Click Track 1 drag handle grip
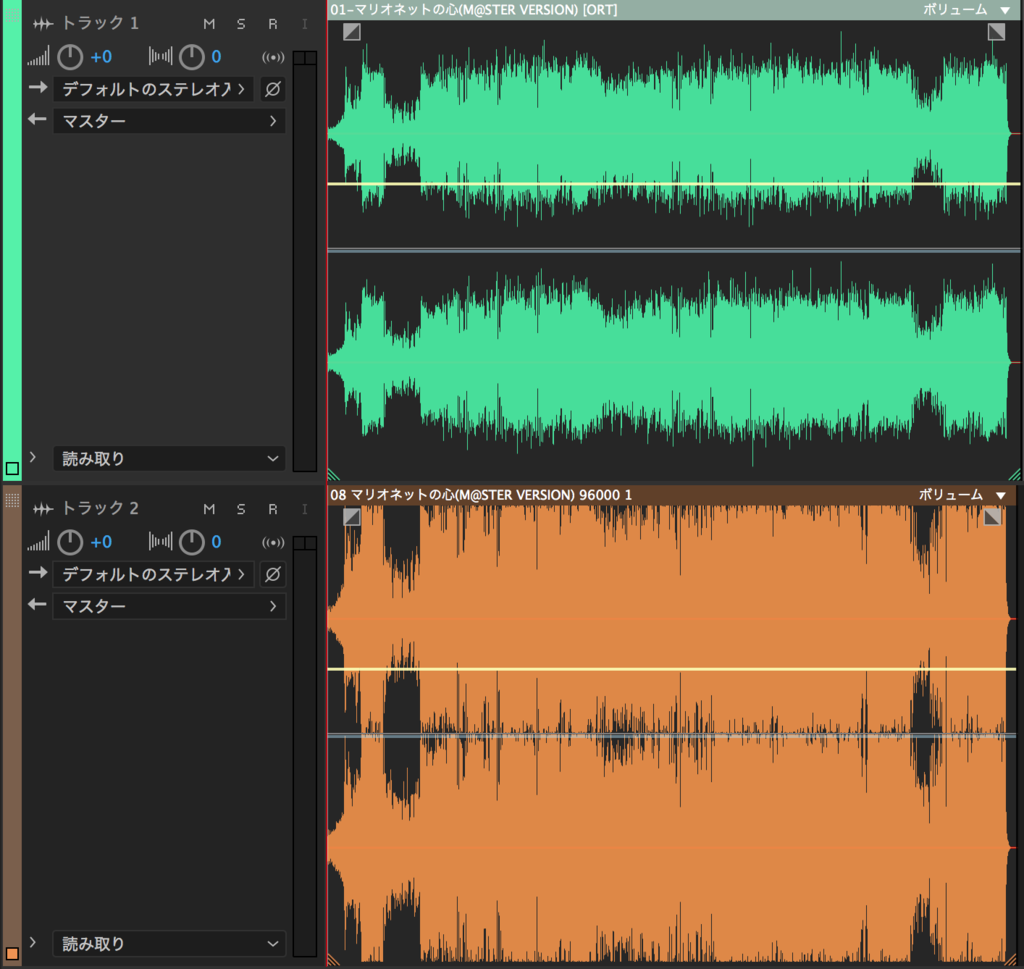Screen dimensions: 1024x969 (x=12, y=14)
